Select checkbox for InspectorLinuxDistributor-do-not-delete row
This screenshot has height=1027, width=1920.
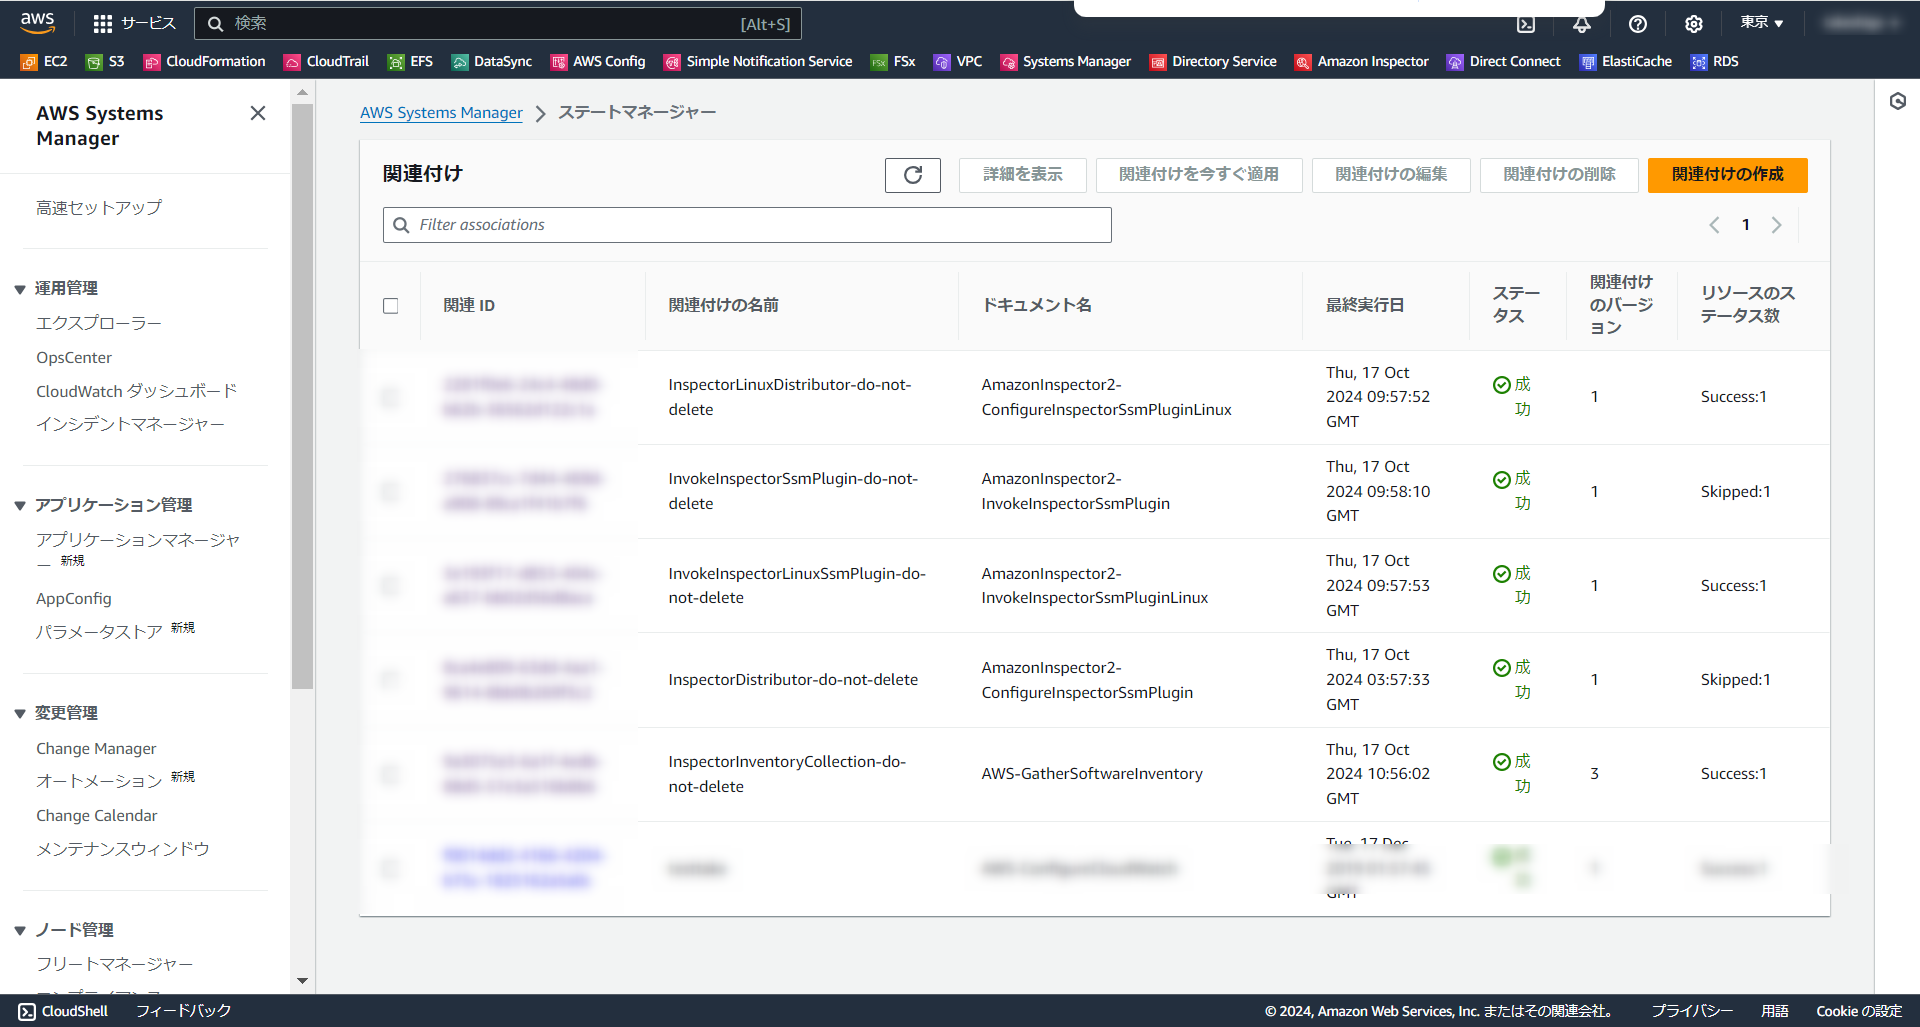coord(391,397)
